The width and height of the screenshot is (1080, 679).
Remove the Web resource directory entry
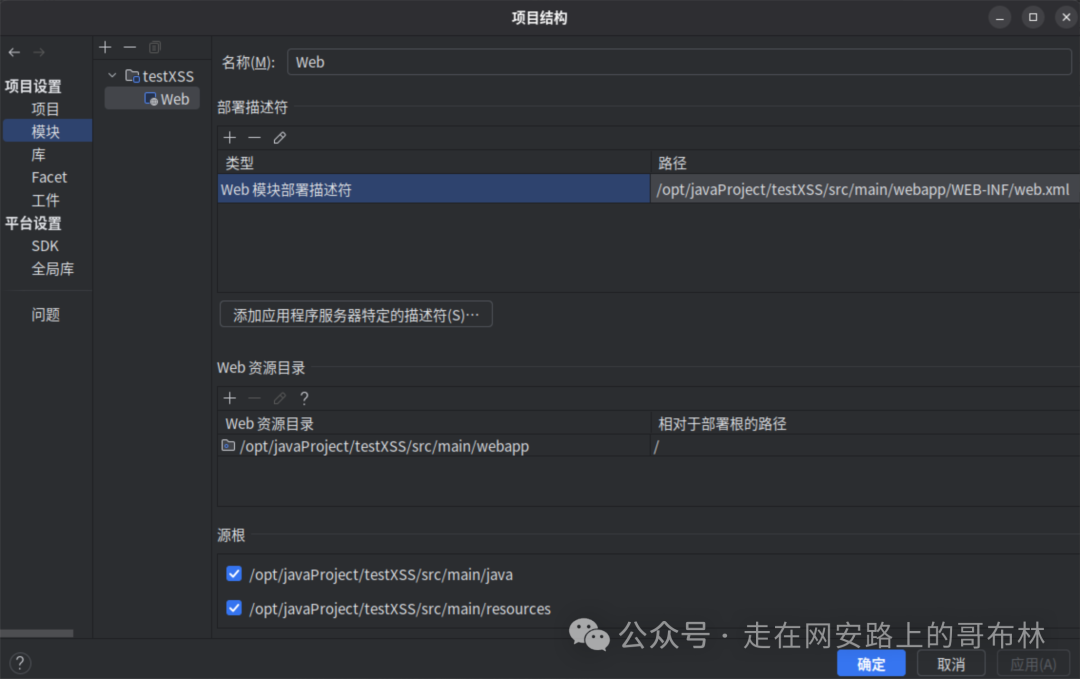tap(255, 398)
